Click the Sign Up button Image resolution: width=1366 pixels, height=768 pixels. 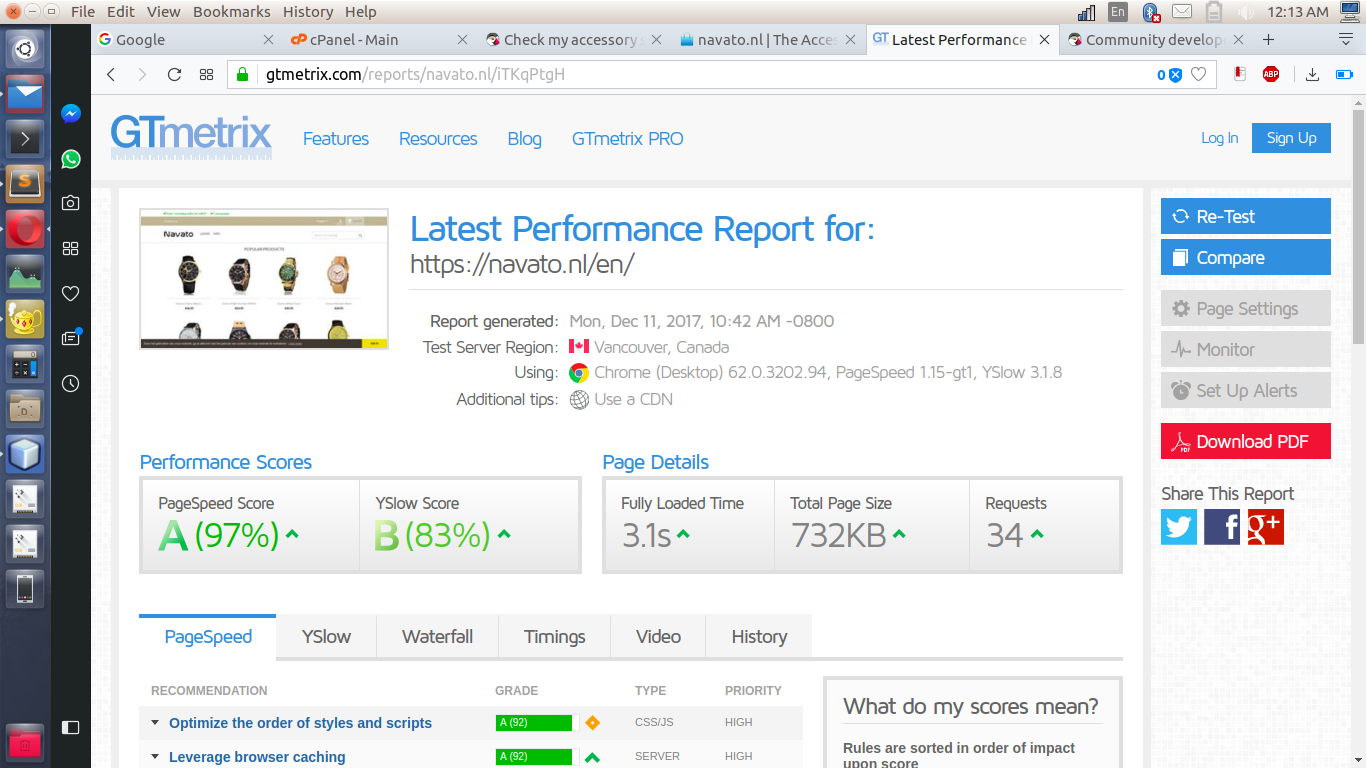click(1291, 138)
